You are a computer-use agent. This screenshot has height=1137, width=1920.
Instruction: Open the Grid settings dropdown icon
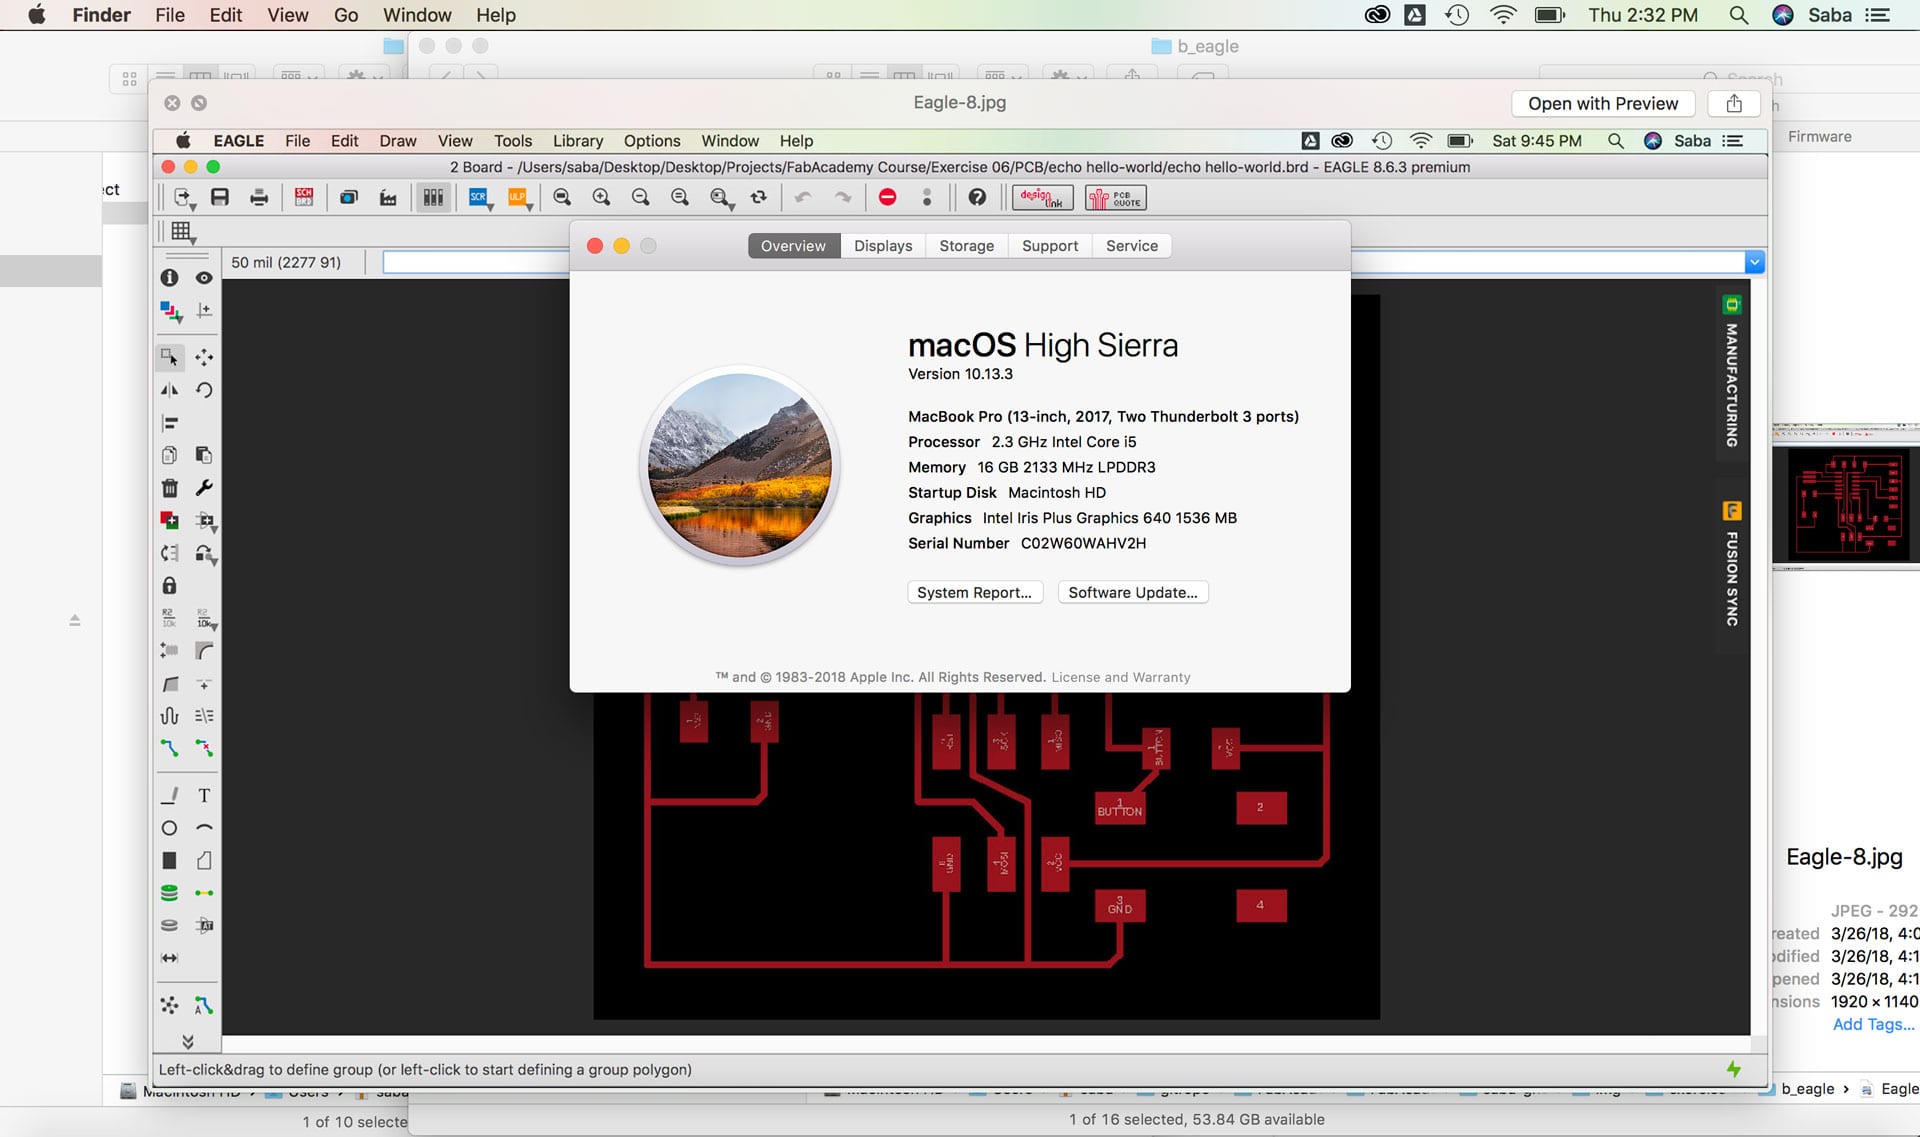[x=182, y=233]
